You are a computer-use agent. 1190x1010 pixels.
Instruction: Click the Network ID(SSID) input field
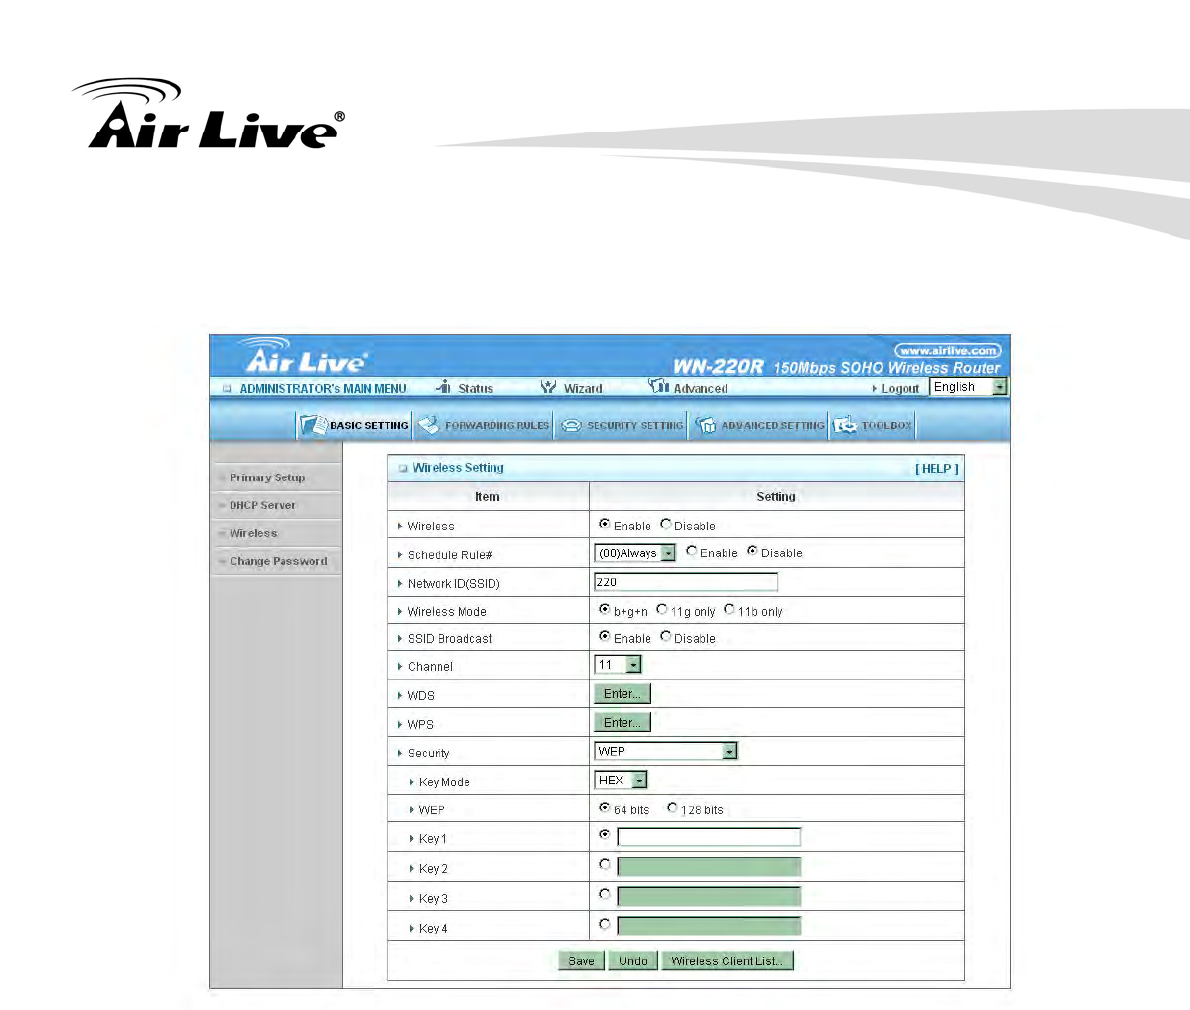[686, 582]
